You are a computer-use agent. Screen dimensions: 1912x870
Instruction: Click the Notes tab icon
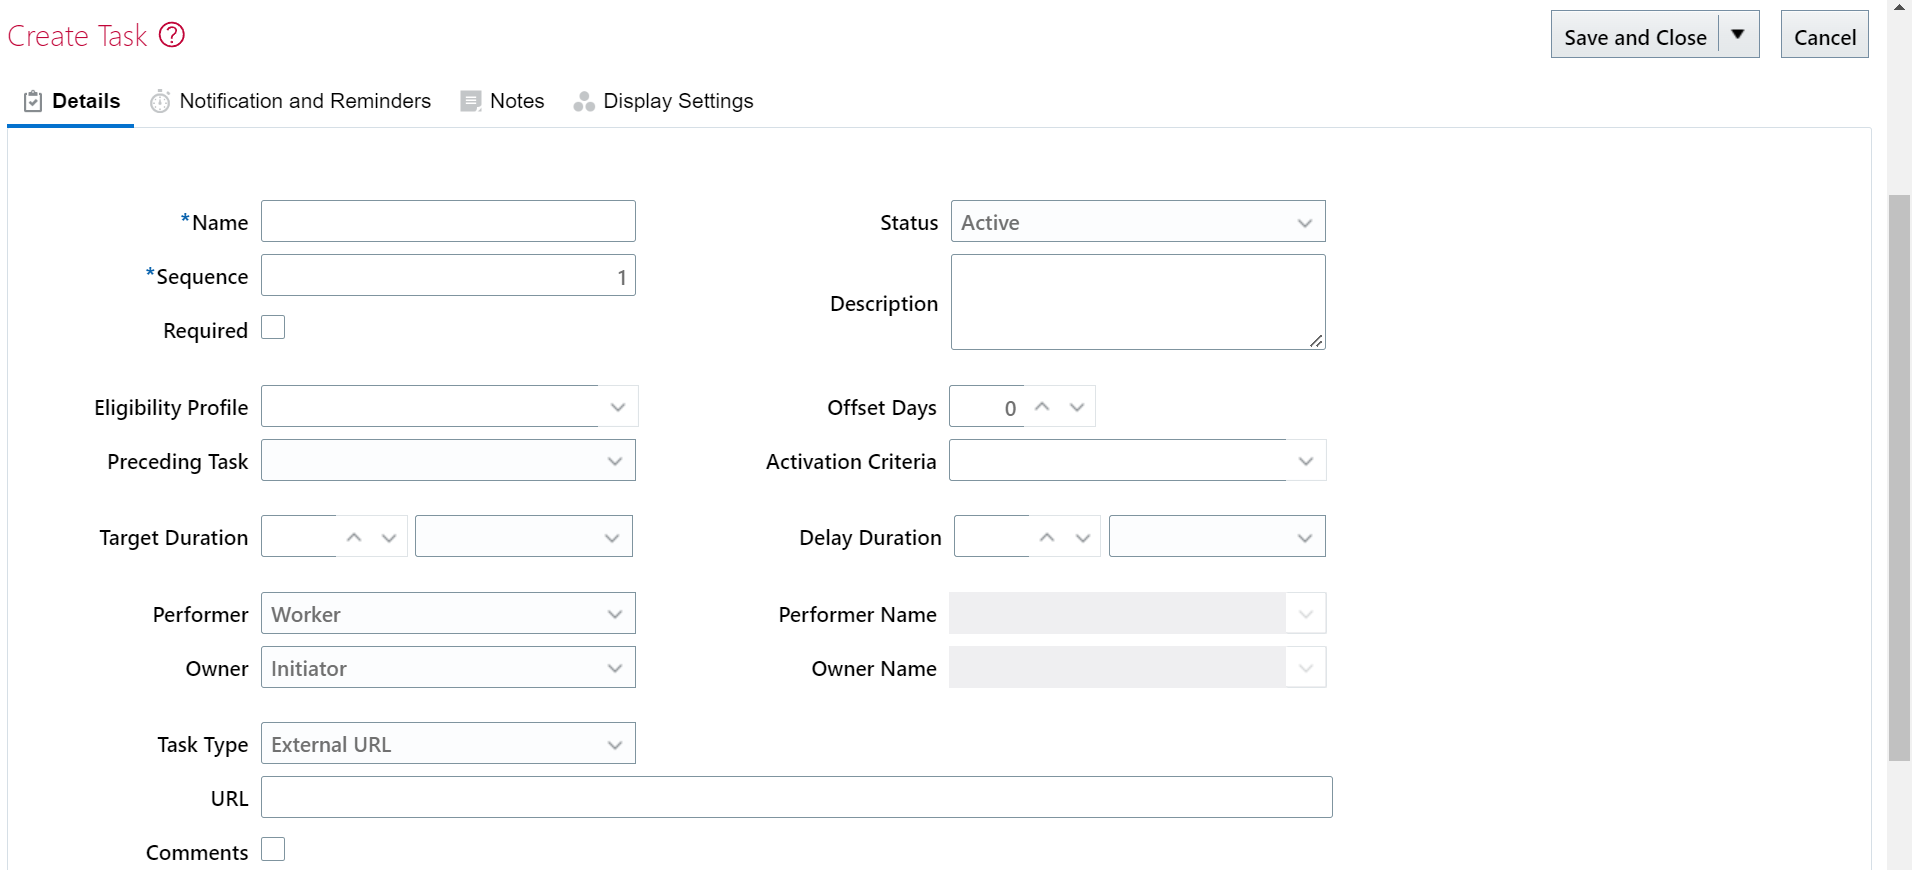(471, 101)
